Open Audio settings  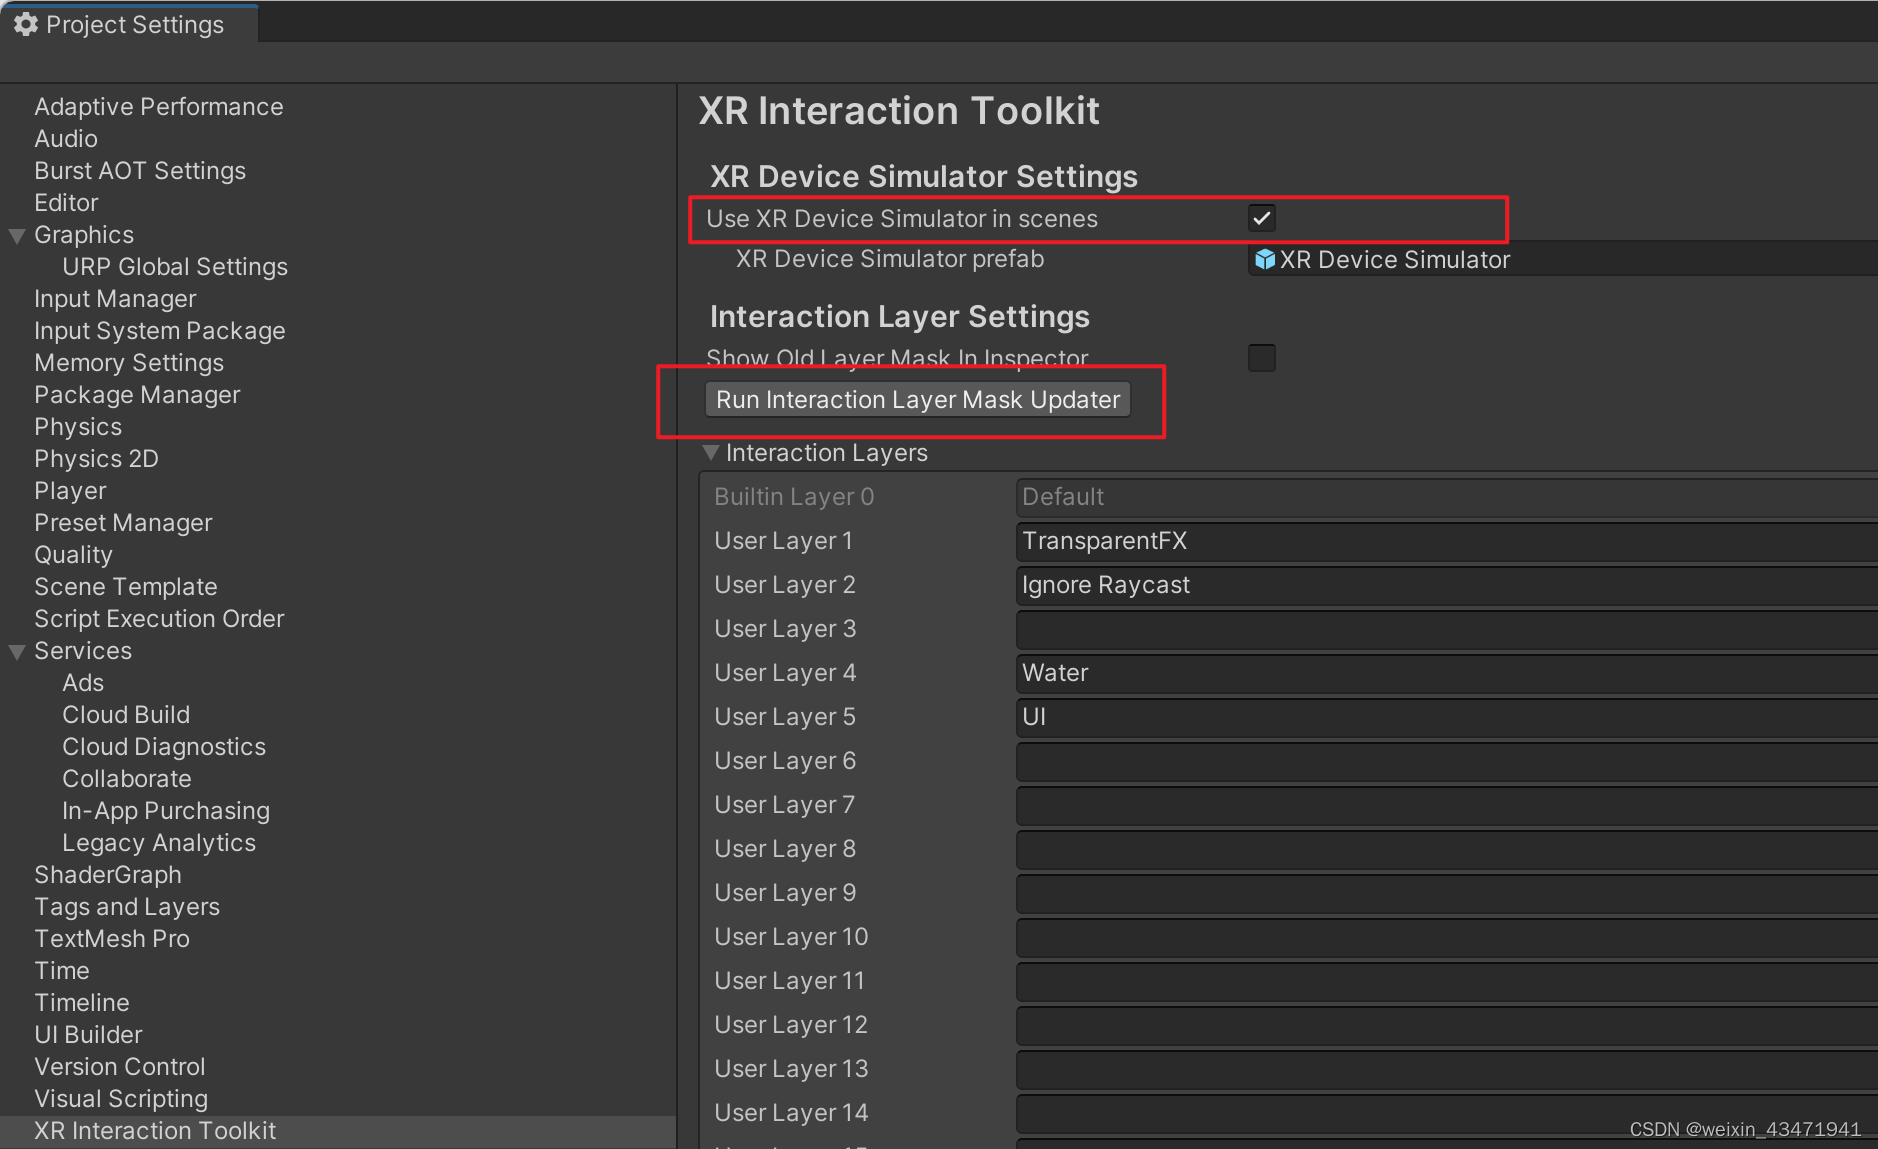click(x=66, y=139)
